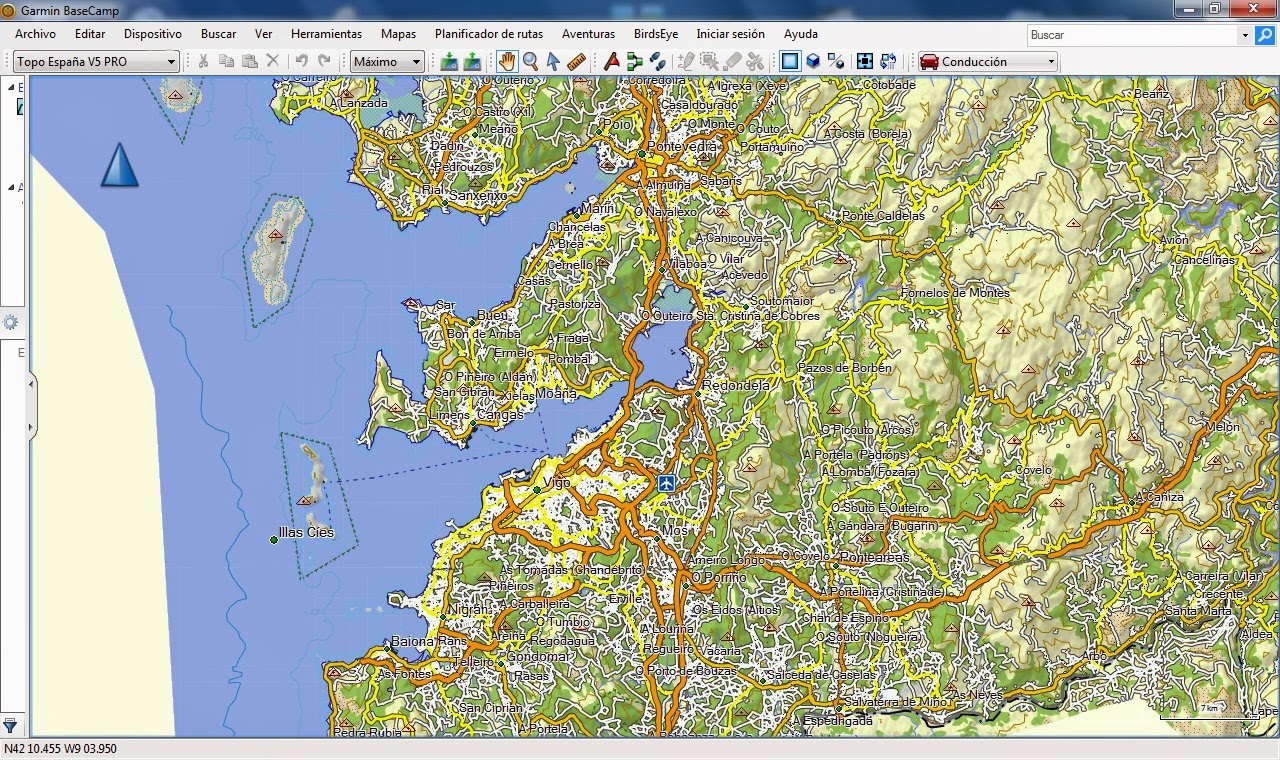Click the Paste clipboard icon

(249, 61)
